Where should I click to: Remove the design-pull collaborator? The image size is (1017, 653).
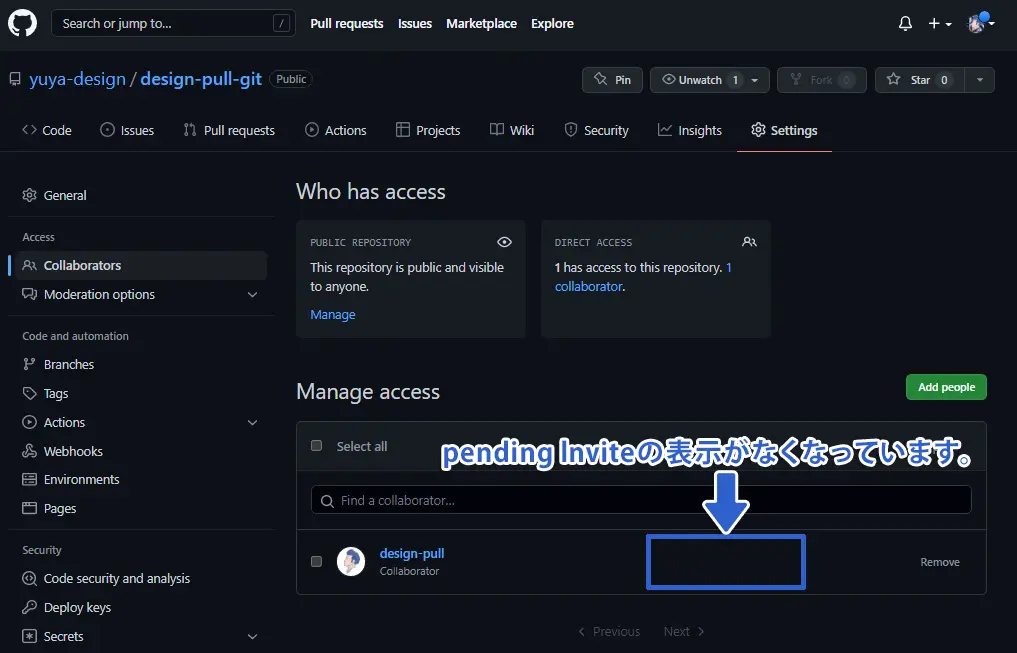click(939, 562)
